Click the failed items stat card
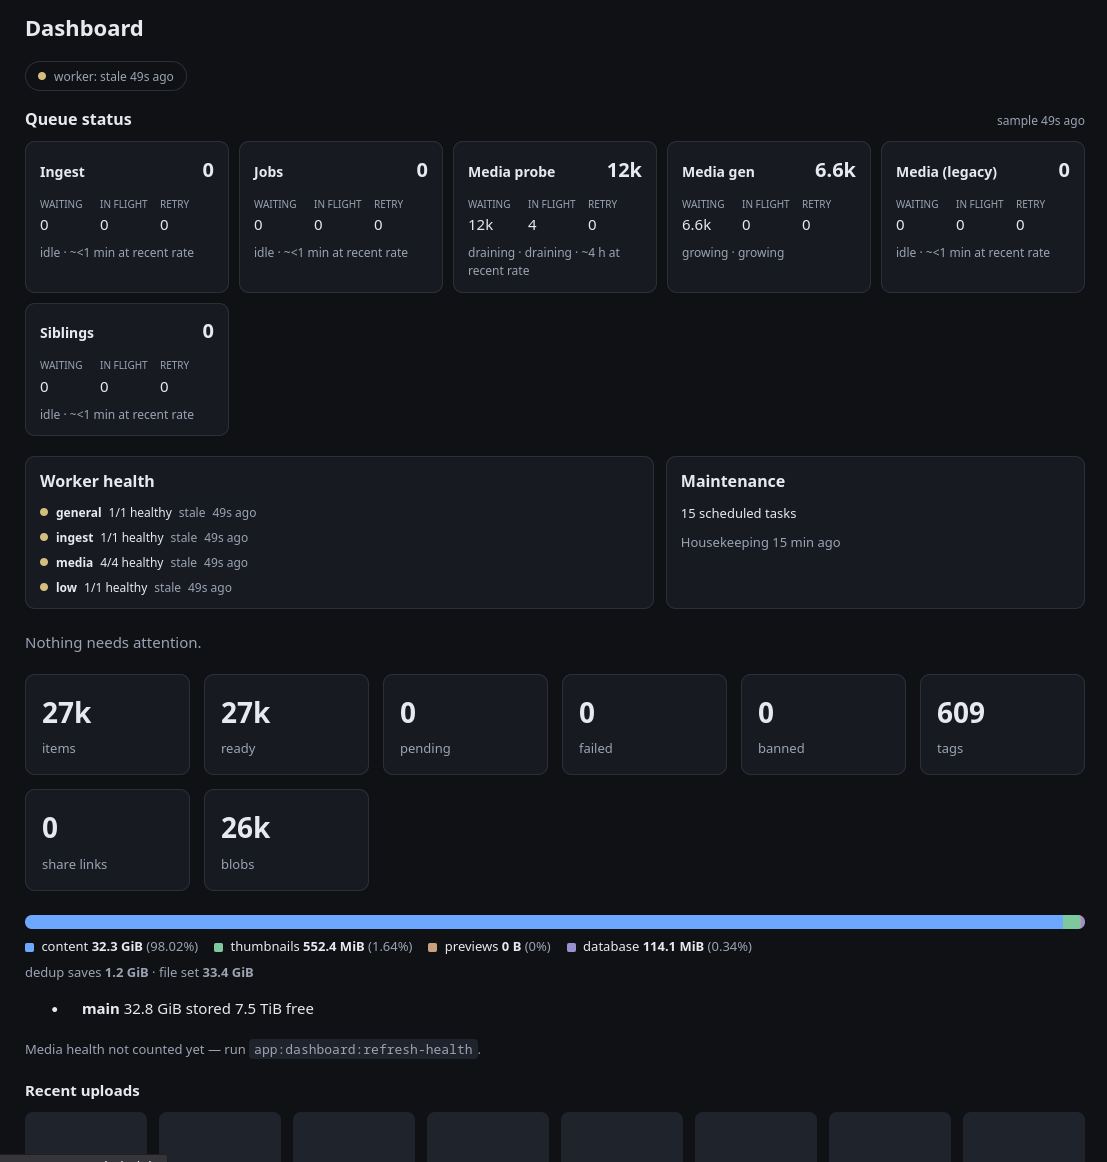This screenshot has width=1107, height=1162. (645, 725)
